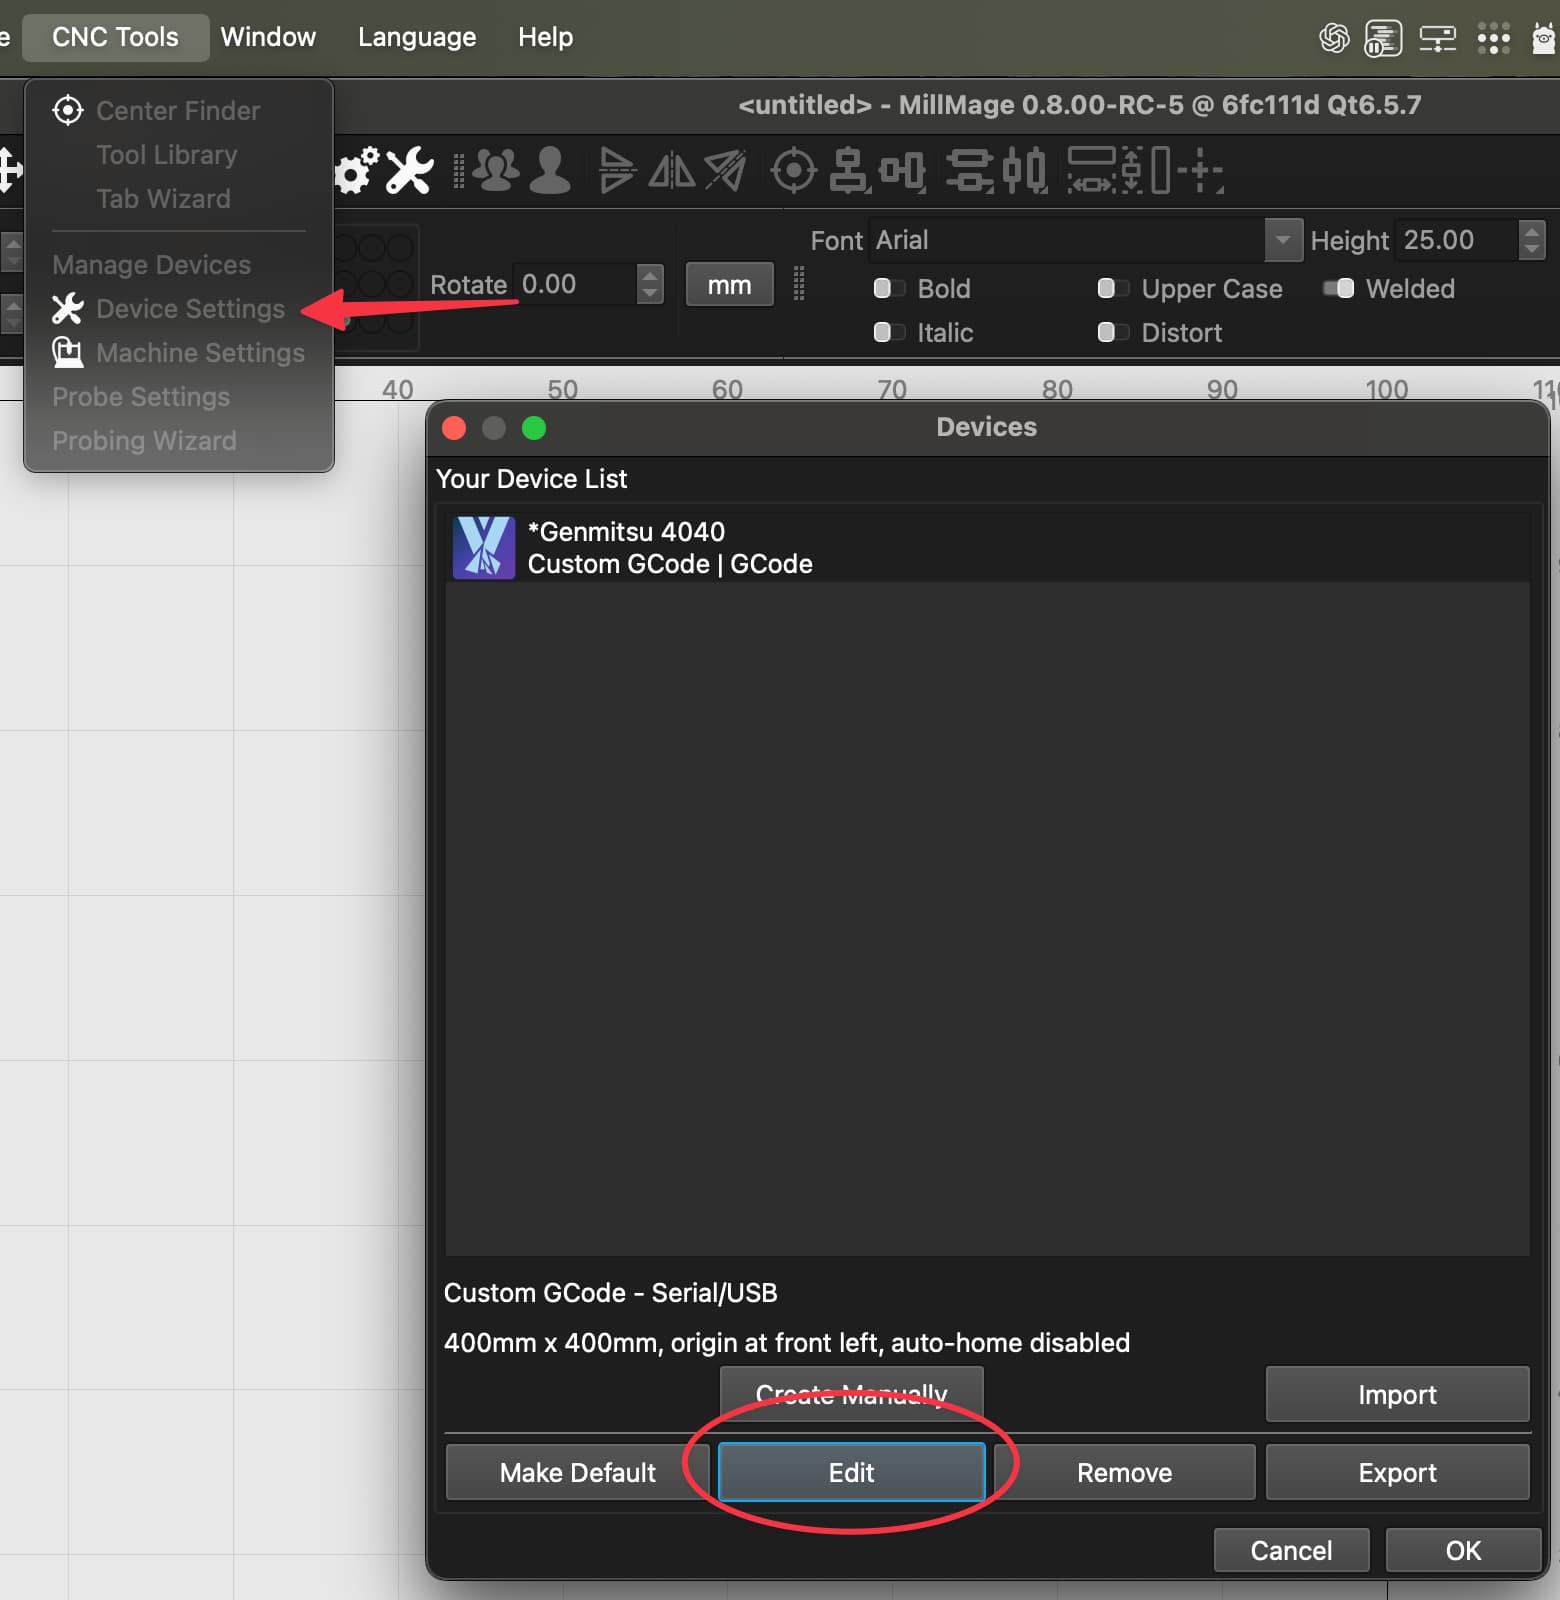Image resolution: width=1560 pixels, height=1600 pixels.
Task: Select Machine Settings from CNC Tools menu
Action: coord(200,353)
